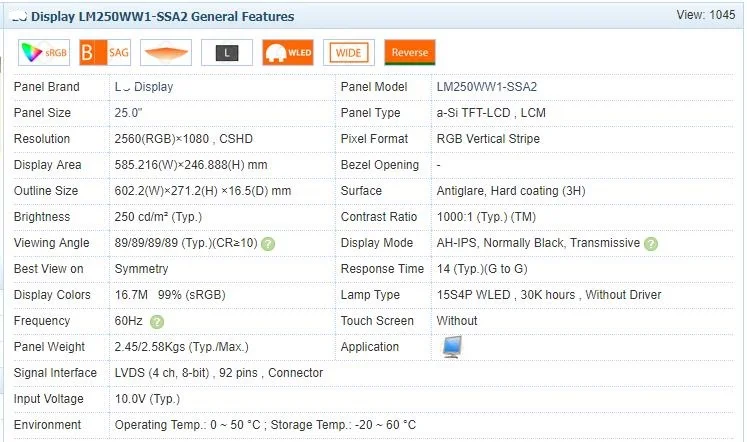This screenshot has width=747, height=442.
Task: Click the LVDS signal interface value
Action: [x=218, y=373]
